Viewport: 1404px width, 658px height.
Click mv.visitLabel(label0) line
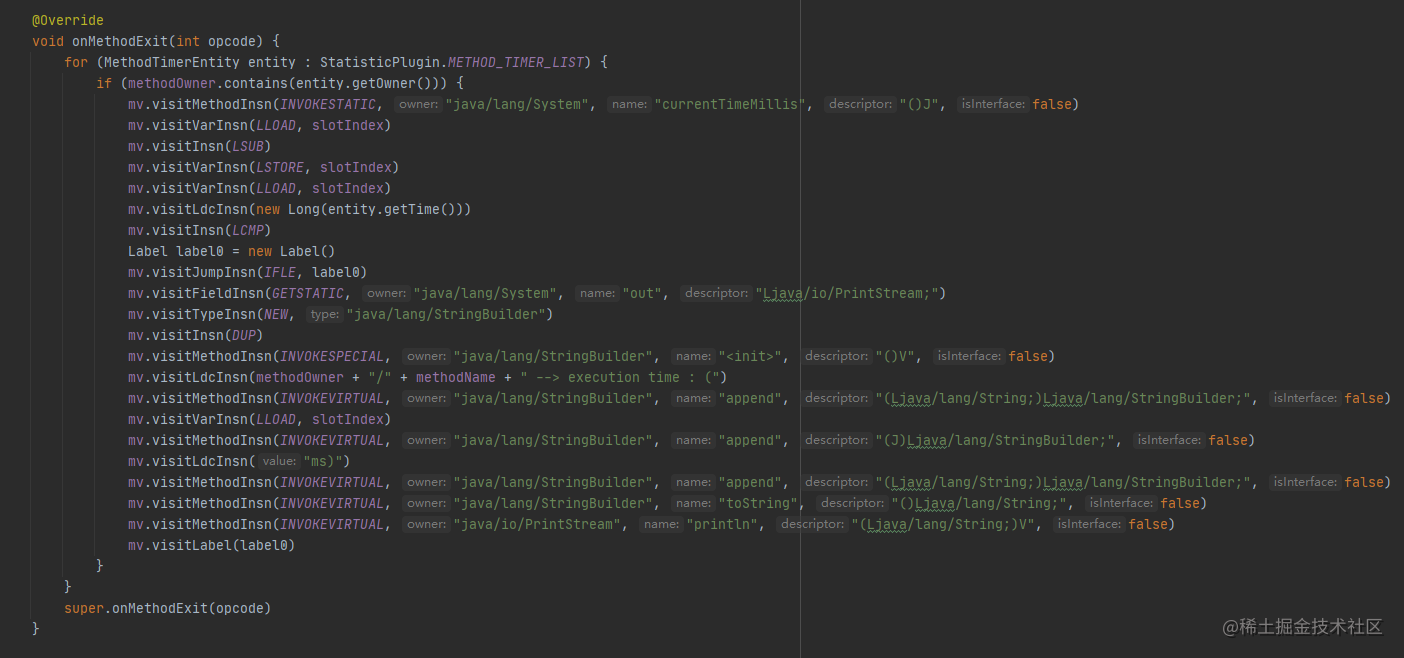212,545
